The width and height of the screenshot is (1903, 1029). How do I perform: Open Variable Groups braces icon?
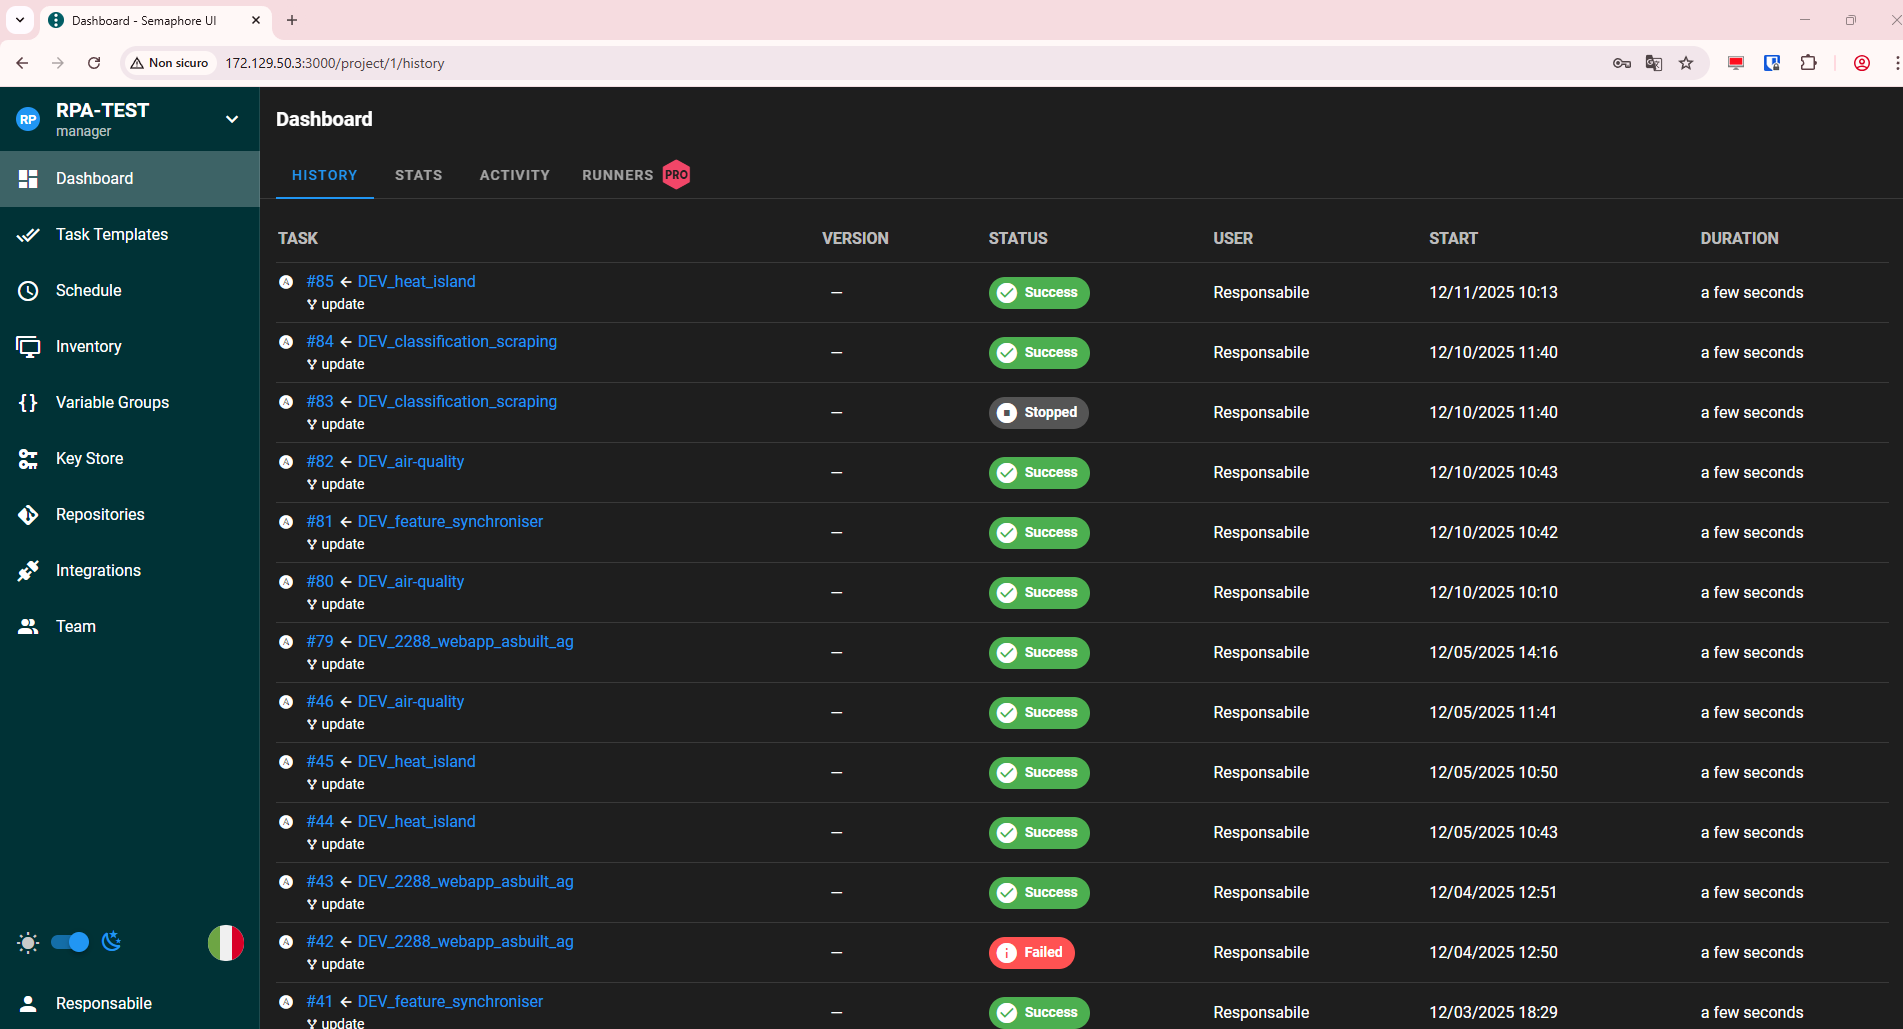28,403
